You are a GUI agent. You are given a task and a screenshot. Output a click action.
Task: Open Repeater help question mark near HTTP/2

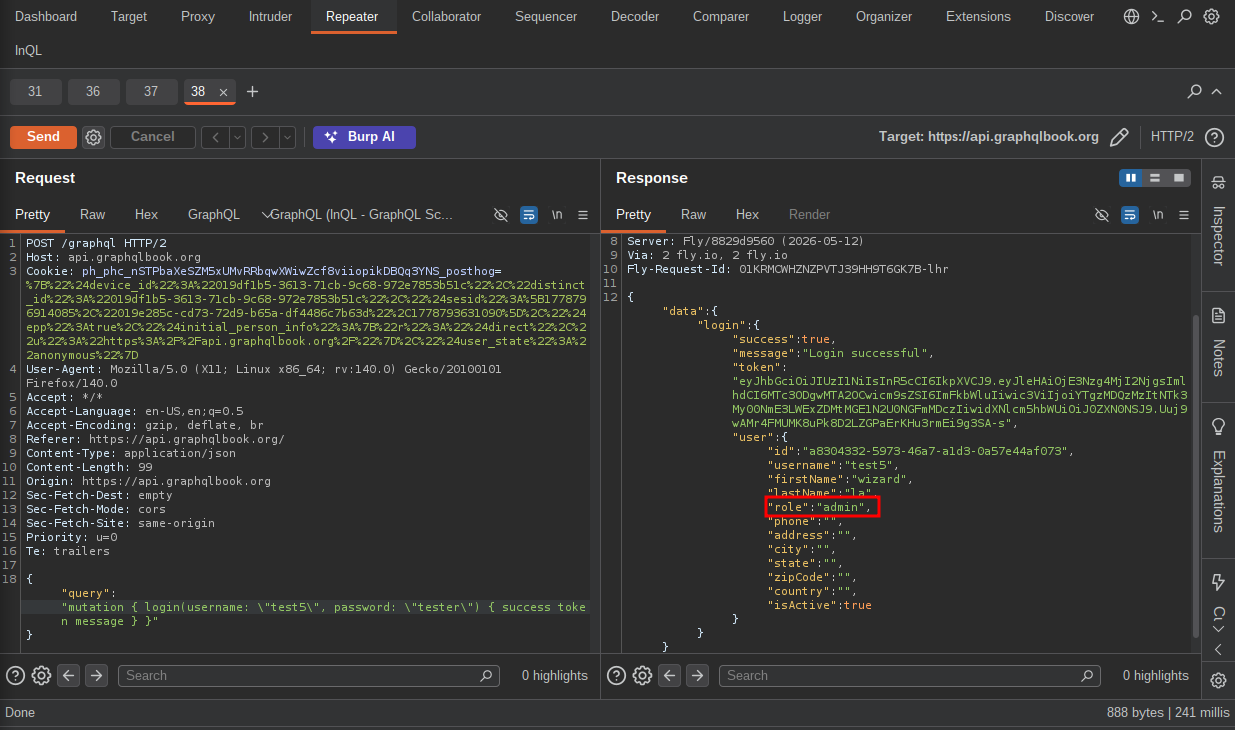pyautogui.click(x=1214, y=137)
